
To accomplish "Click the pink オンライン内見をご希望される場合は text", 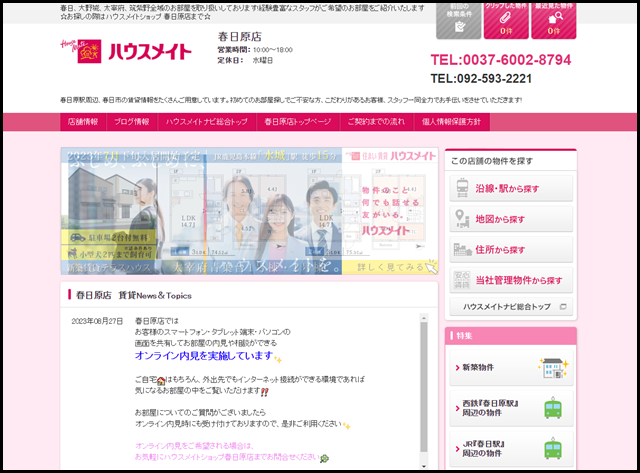I will pyautogui.click(x=194, y=446).
